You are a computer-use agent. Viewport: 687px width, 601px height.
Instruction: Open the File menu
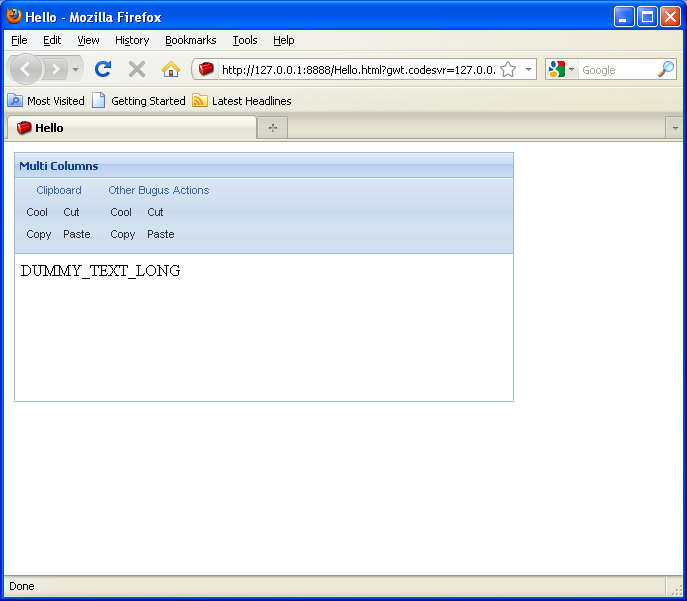(x=19, y=40)
